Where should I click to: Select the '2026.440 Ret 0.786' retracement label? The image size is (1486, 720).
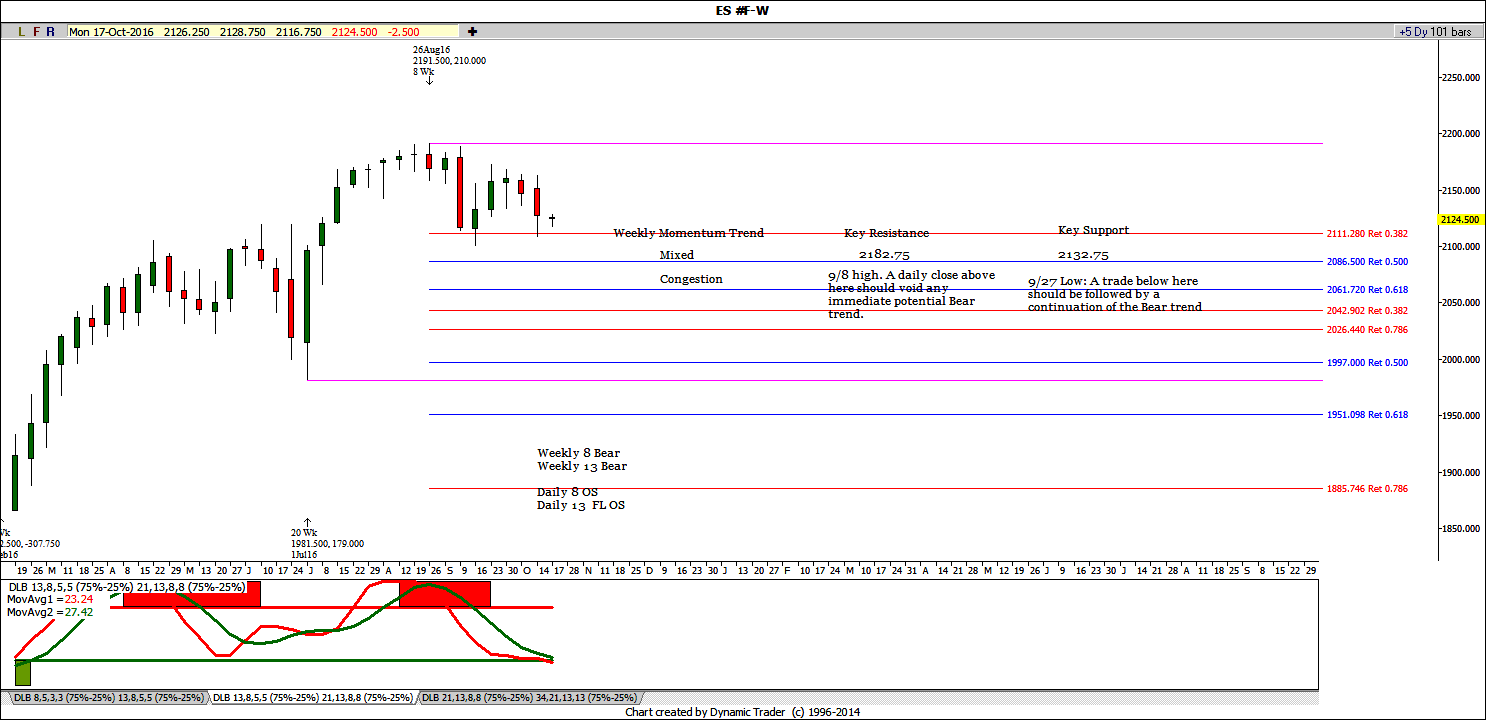(1367, 329)
